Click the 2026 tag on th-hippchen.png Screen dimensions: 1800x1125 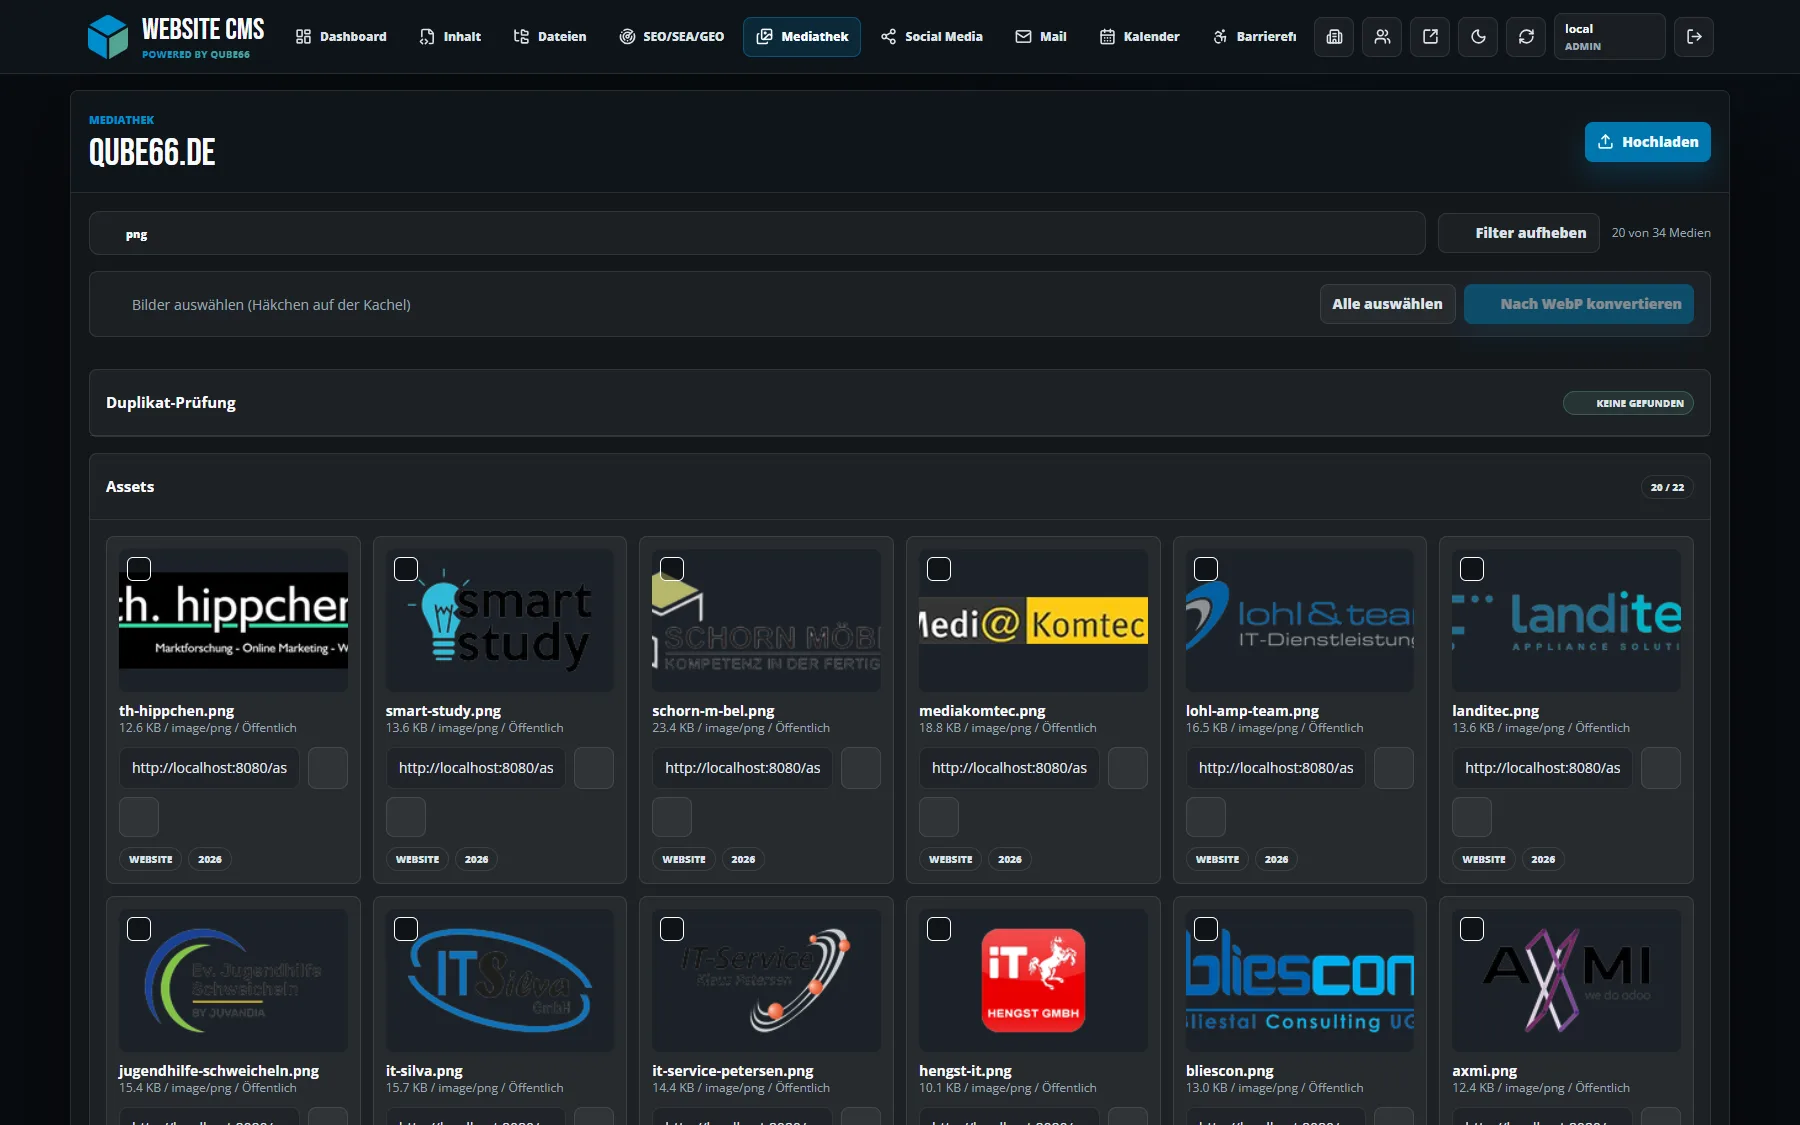[210, 859]
